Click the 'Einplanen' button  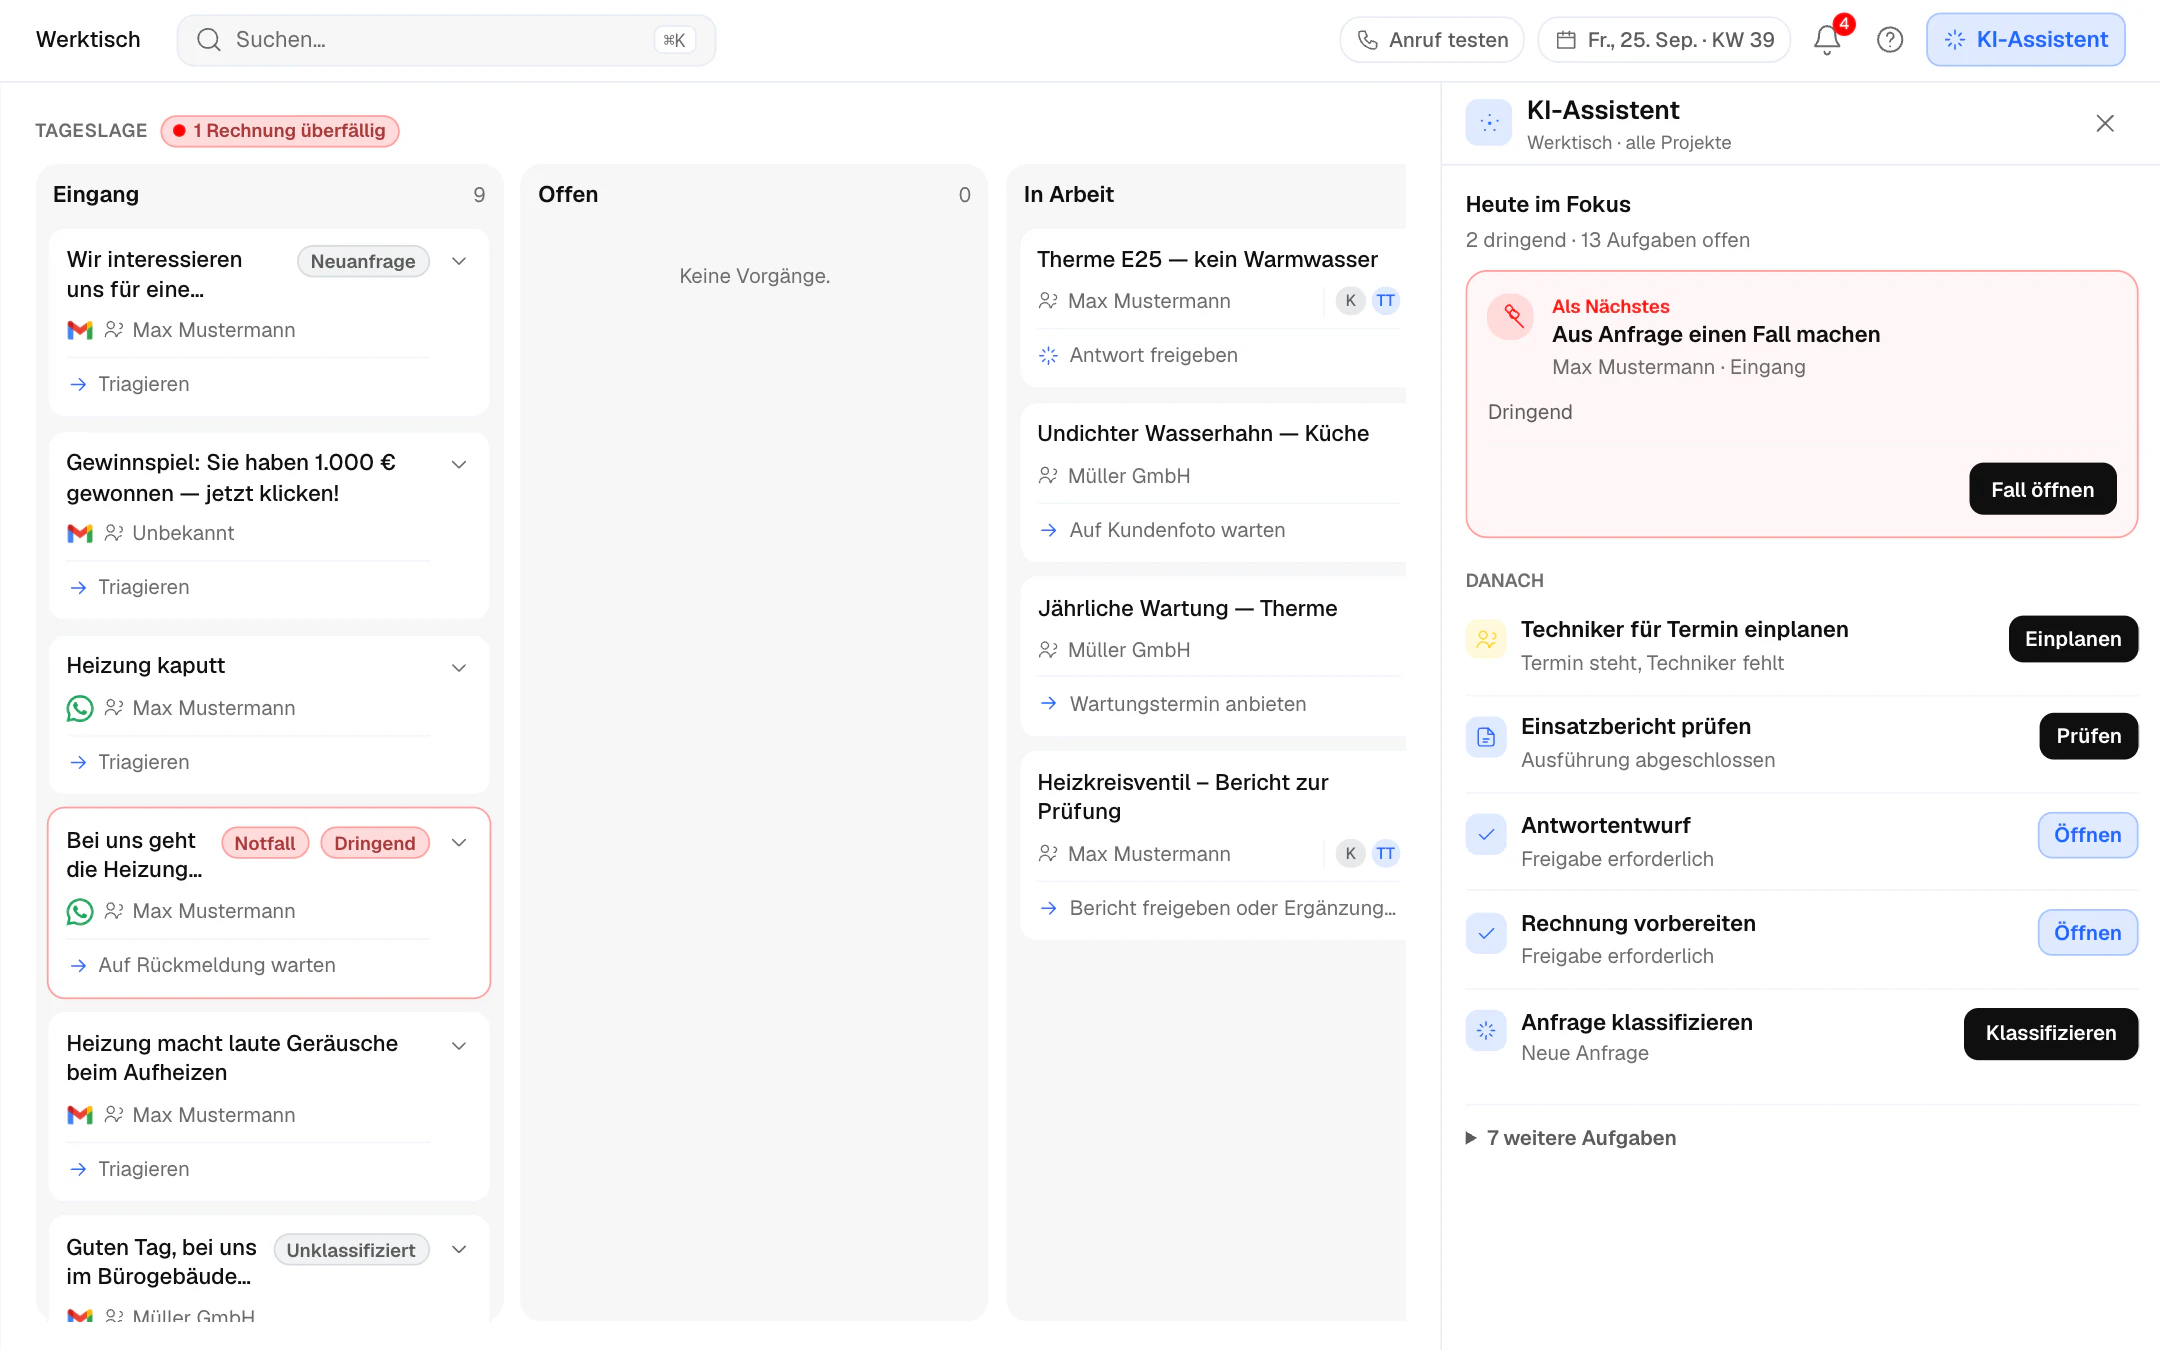[2073, 639]
